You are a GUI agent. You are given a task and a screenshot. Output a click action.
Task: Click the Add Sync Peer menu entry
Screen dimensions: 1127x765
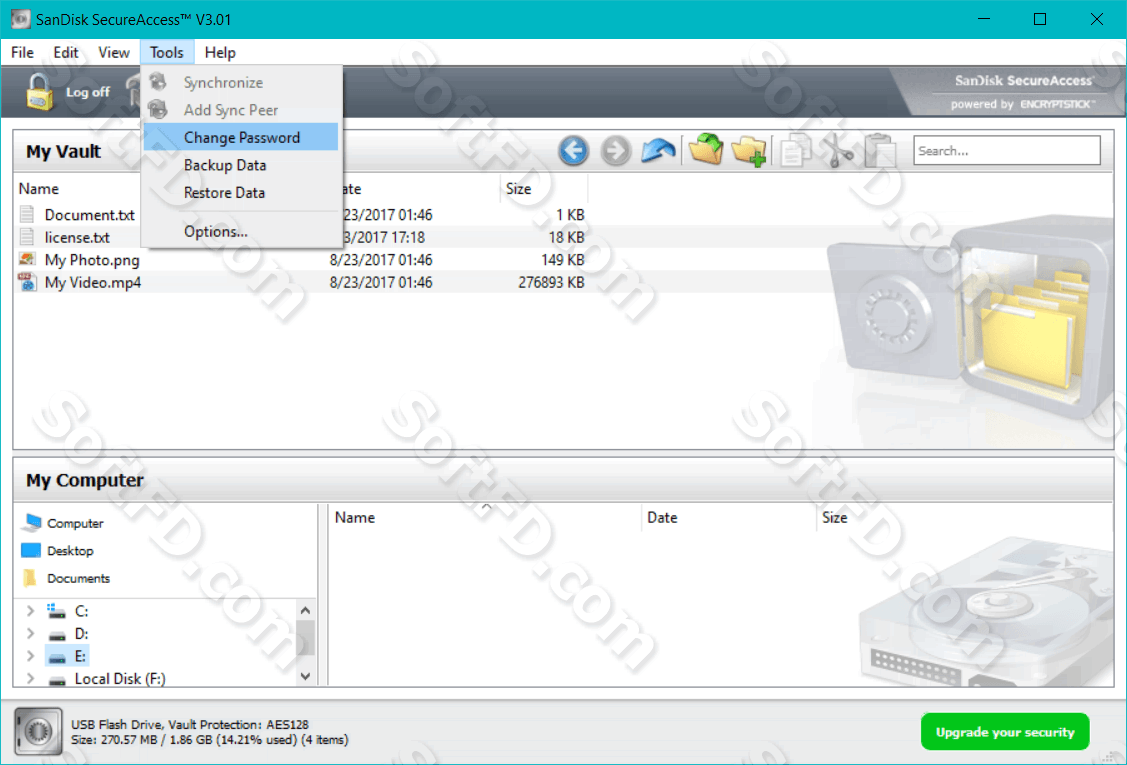pyautogui.click(x=240, y=110)
